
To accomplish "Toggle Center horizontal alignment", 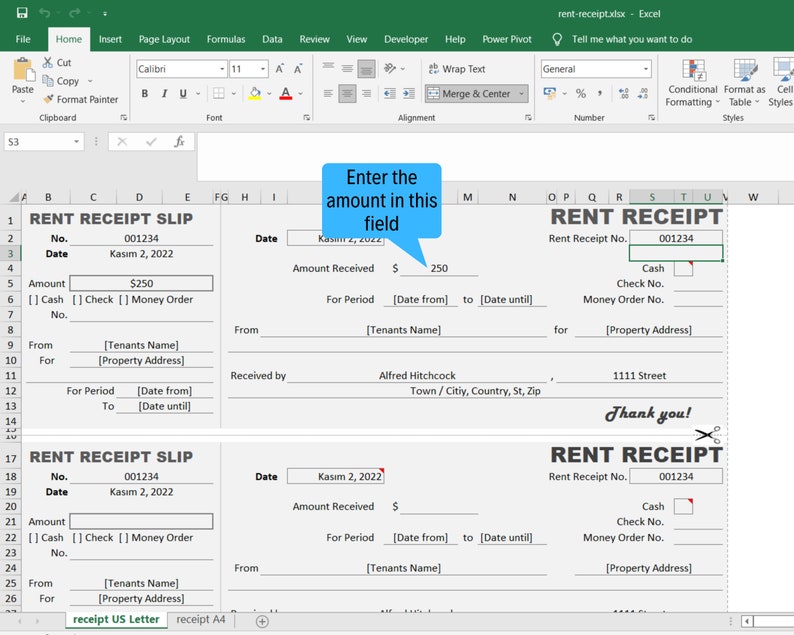I will [347, 93].
